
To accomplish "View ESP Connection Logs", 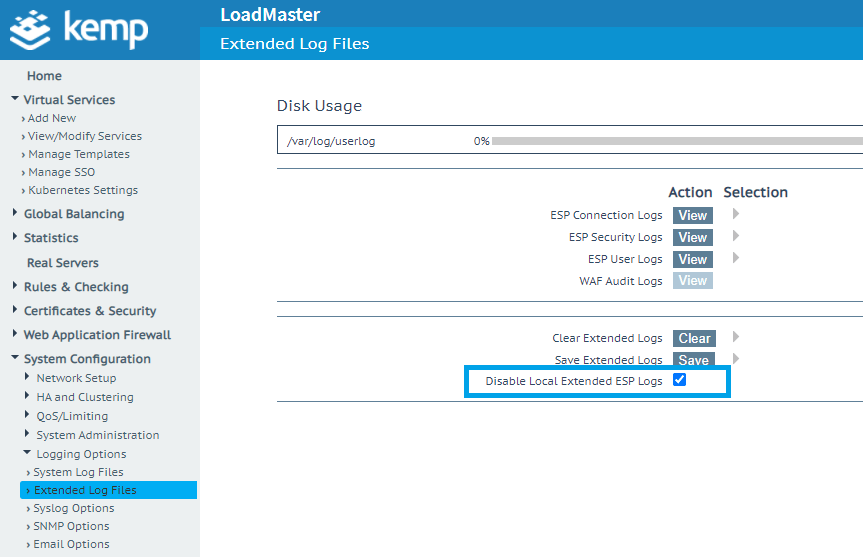I will point(692,215).
